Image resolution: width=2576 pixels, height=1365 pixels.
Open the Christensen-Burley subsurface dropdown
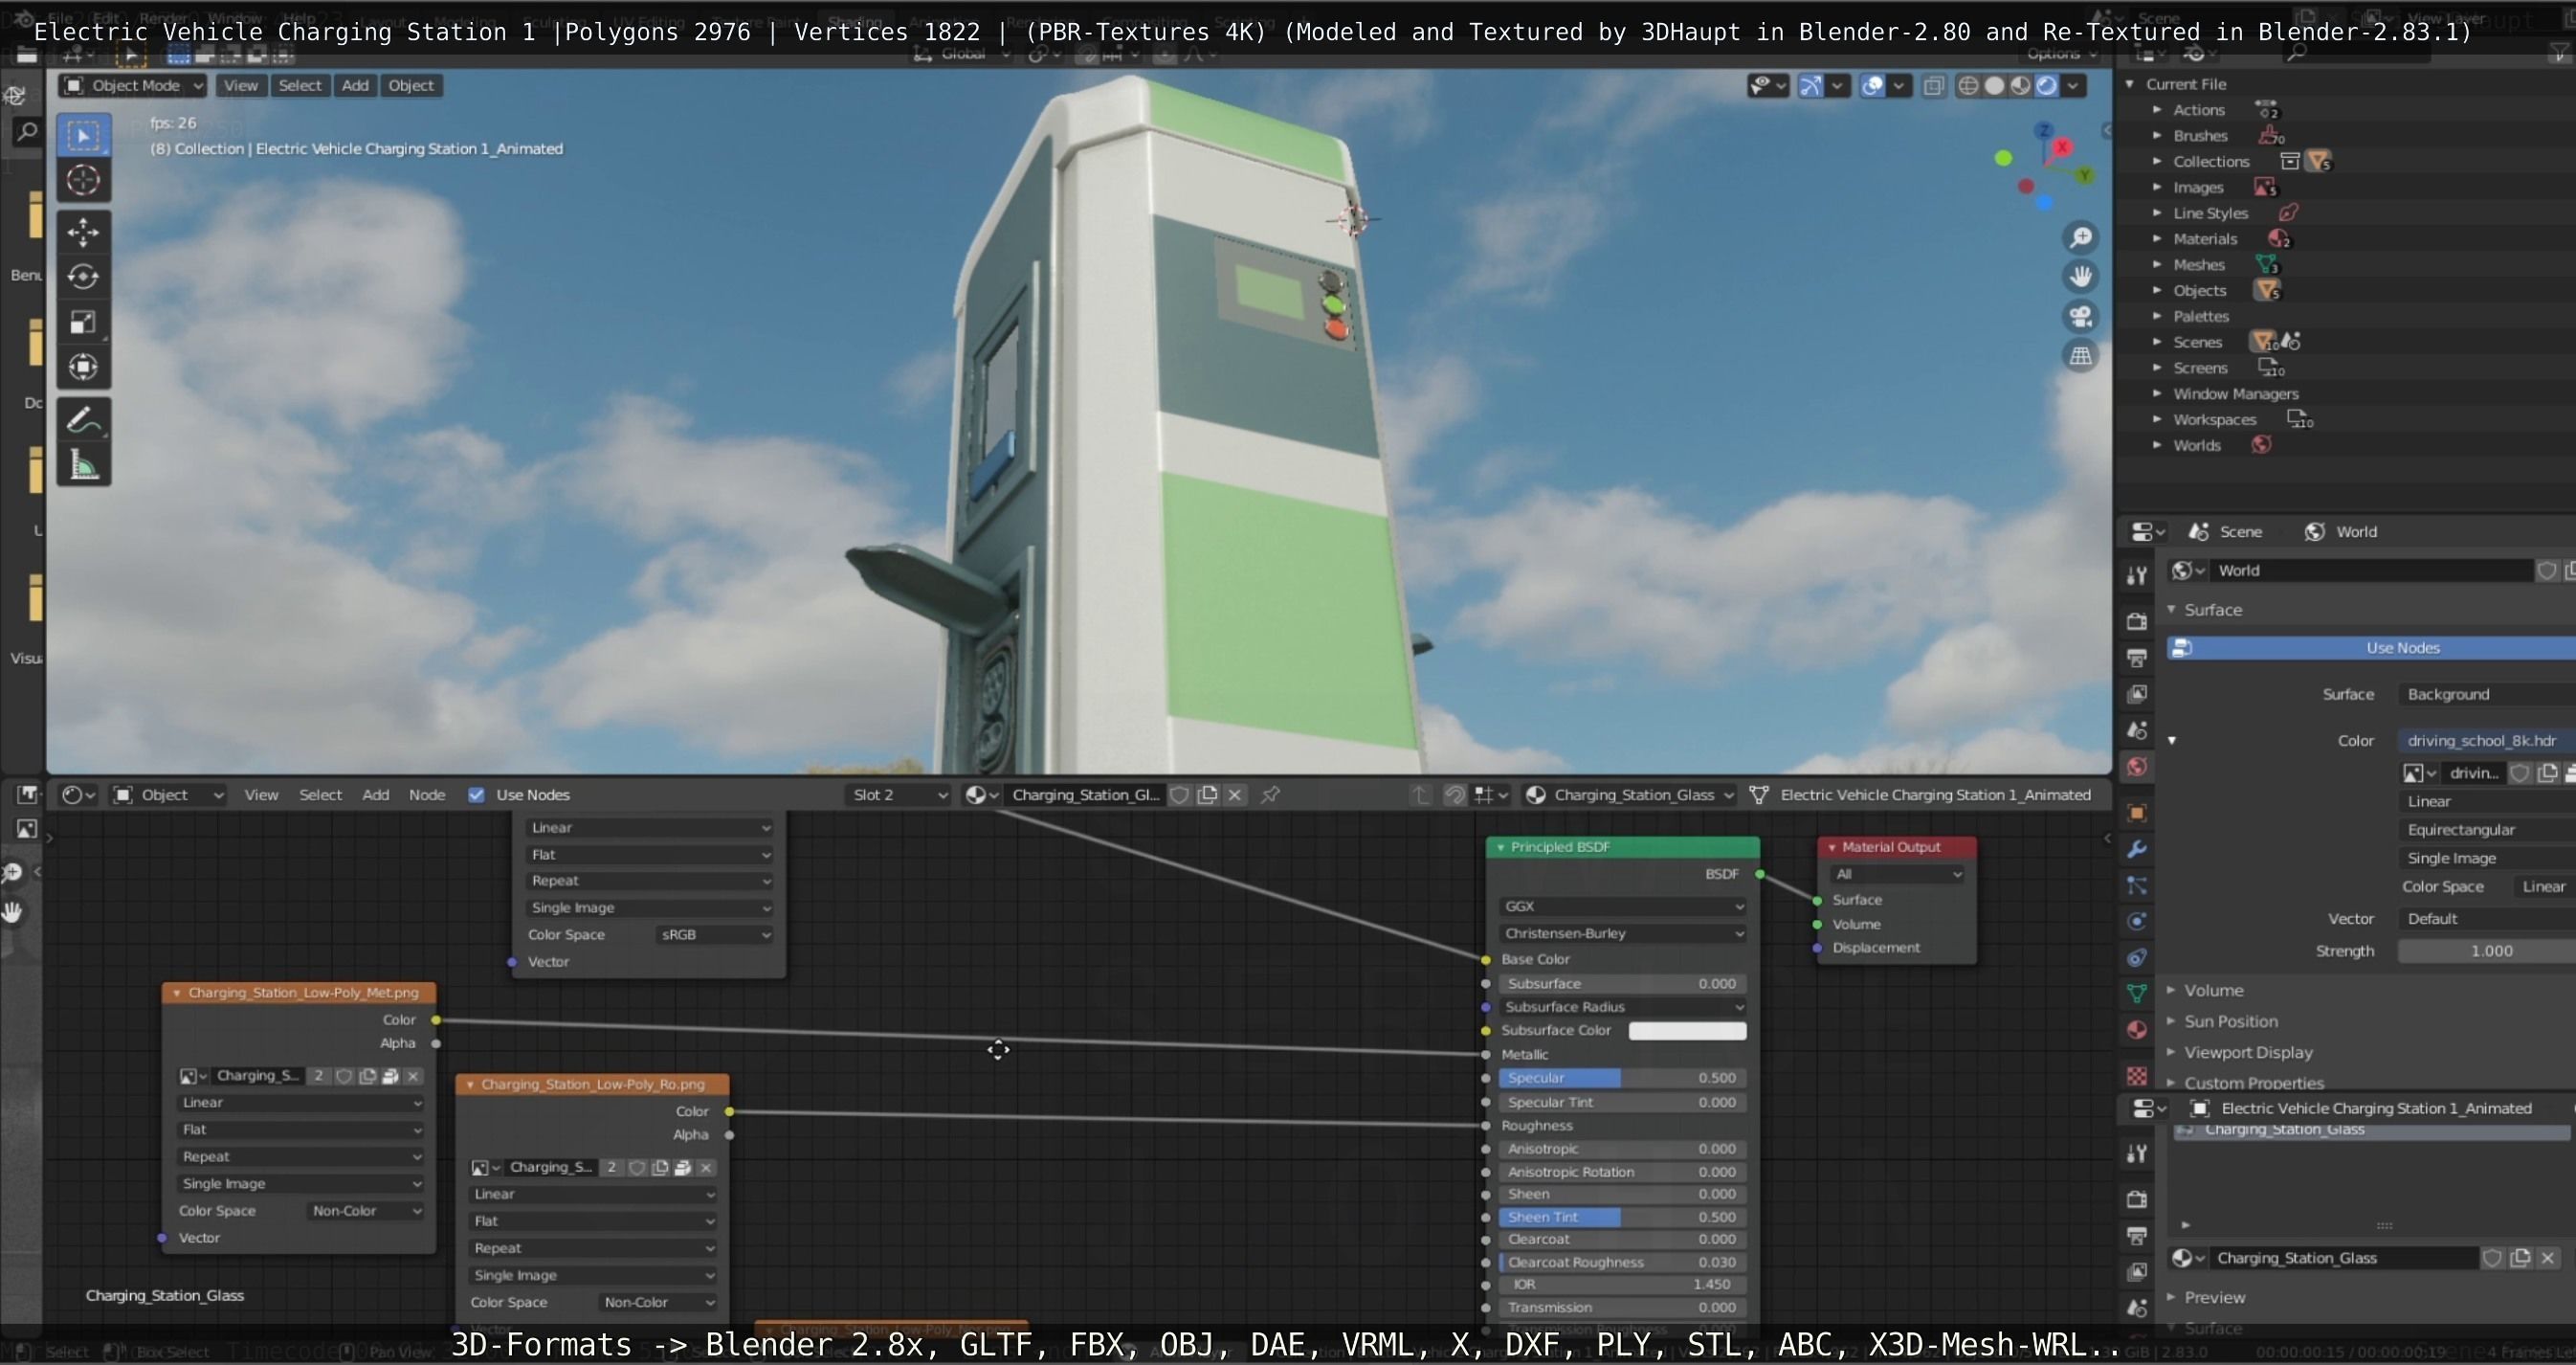(1622, 933)
